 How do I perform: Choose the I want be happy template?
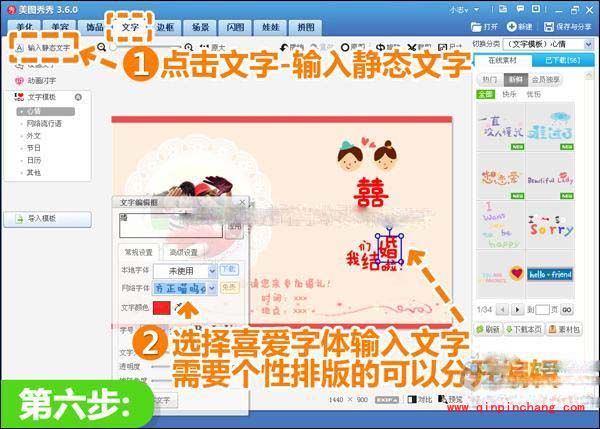501,225
